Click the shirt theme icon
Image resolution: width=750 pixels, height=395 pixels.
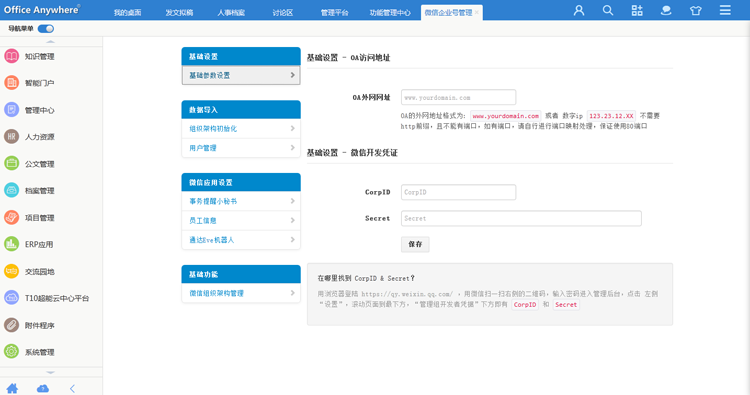pos(696,10)
